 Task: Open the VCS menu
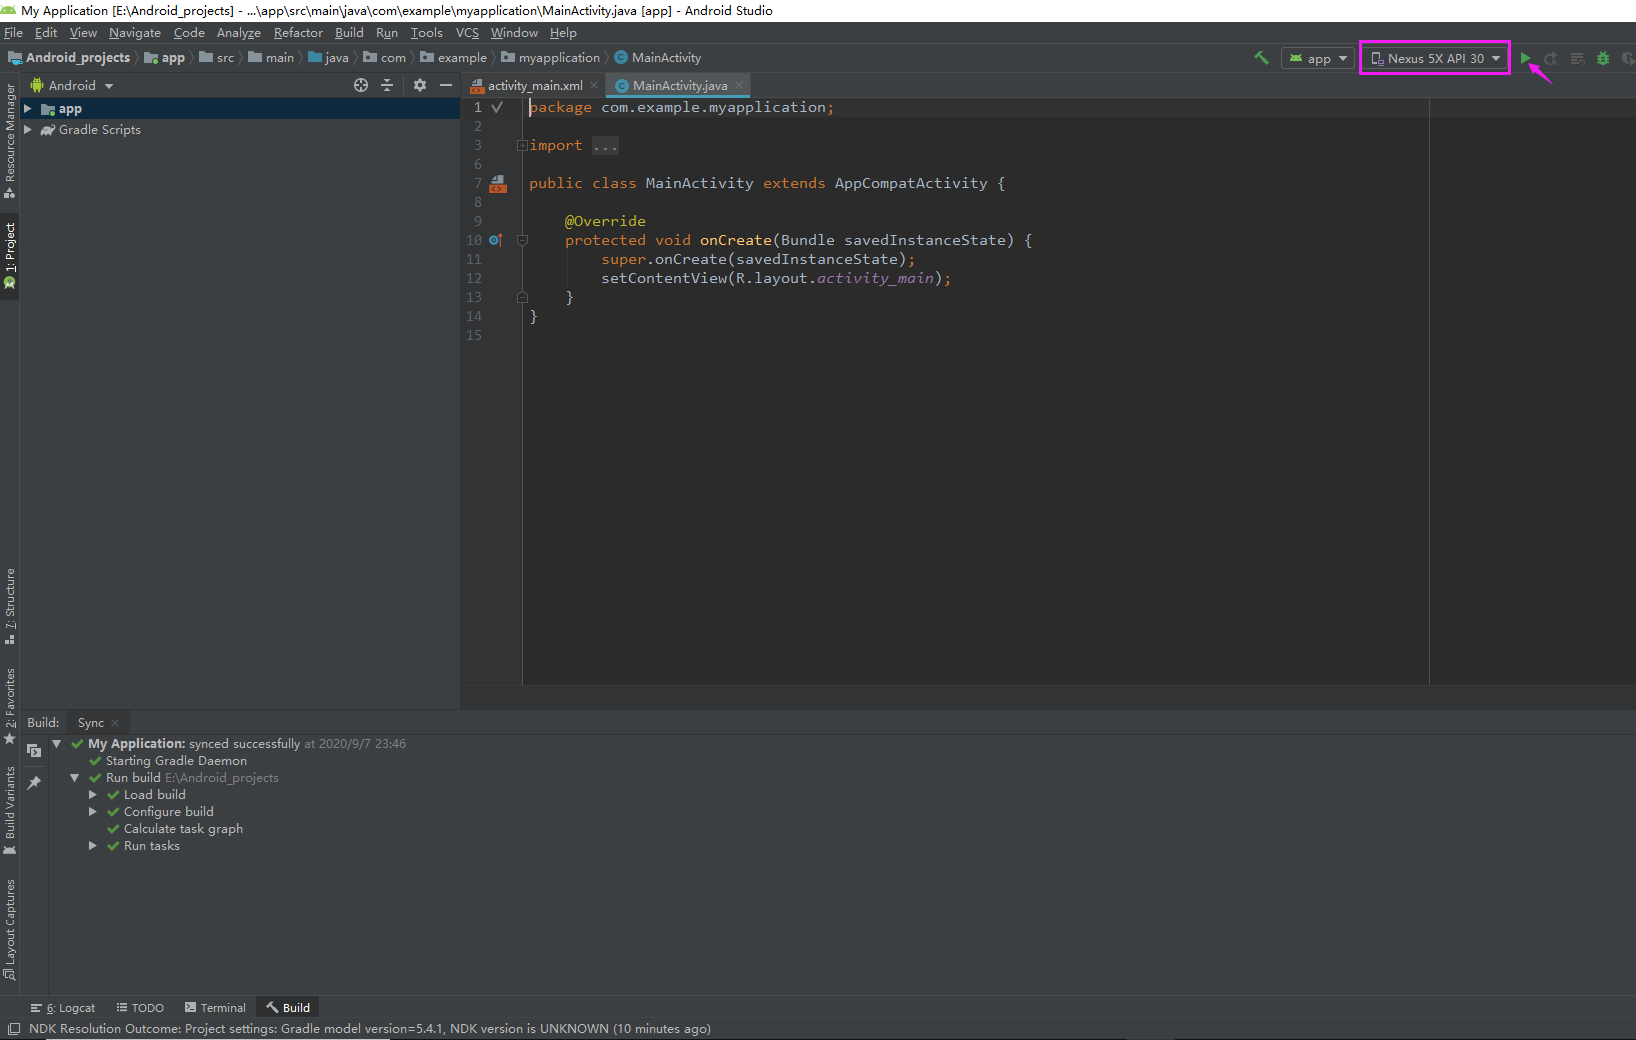[467, 33]
